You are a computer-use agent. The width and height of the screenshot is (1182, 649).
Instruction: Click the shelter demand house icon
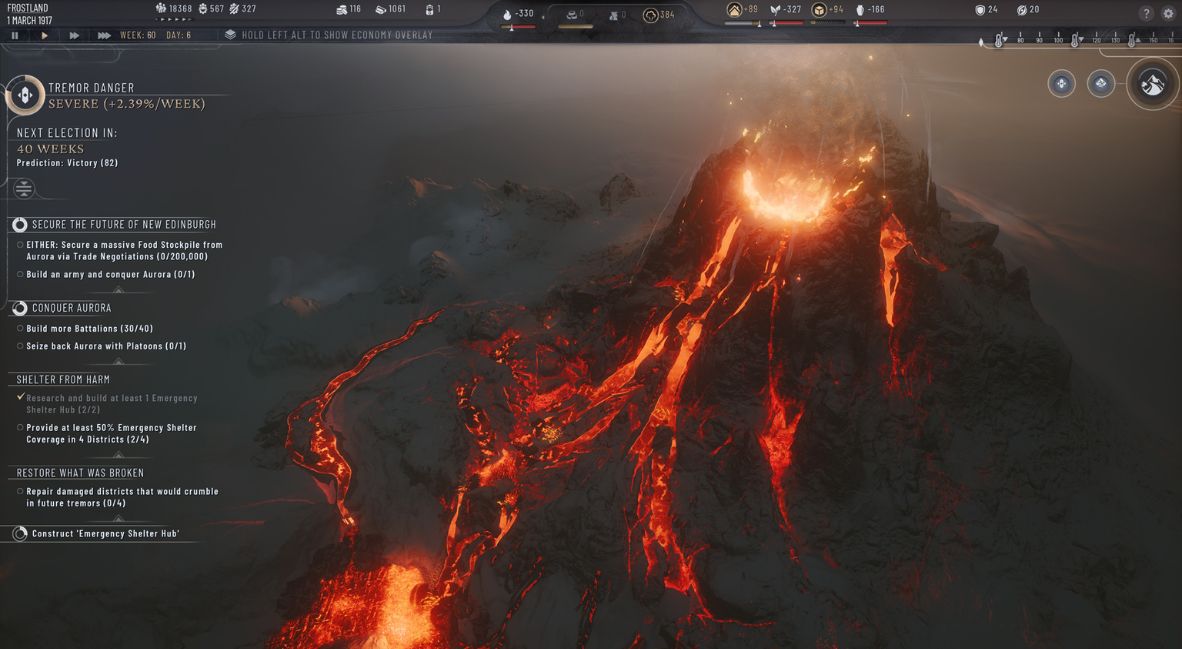tap(734, 10)
